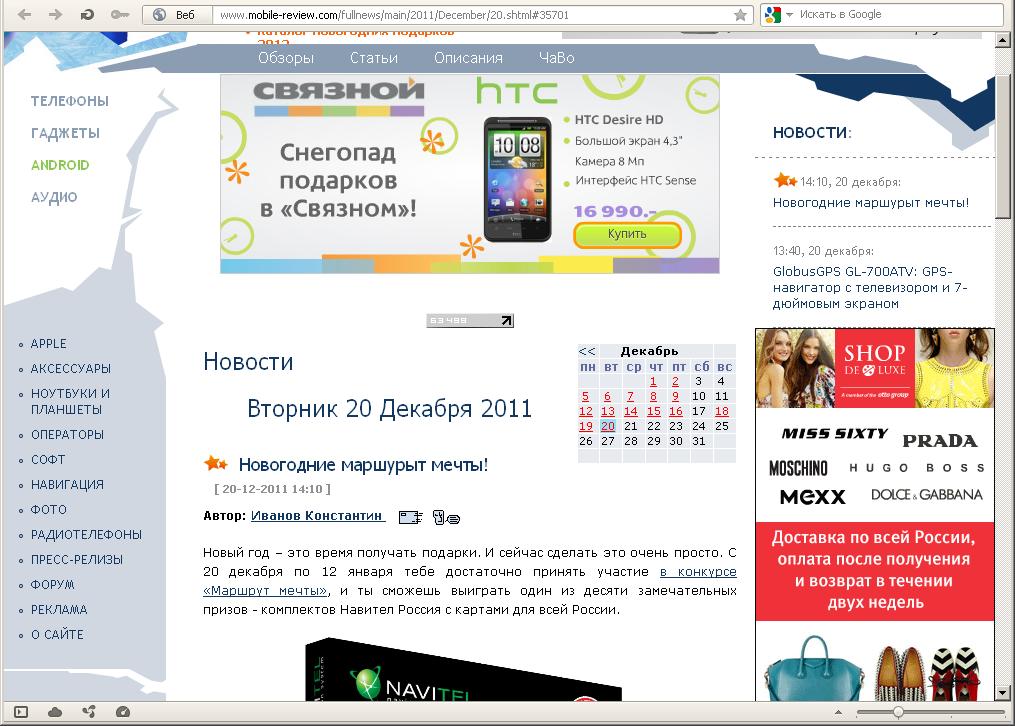The height and width of the screenshot is (726, 1015).
Task: Focus the 'Искать в Google' search field
Action: [x=900, y=14]
